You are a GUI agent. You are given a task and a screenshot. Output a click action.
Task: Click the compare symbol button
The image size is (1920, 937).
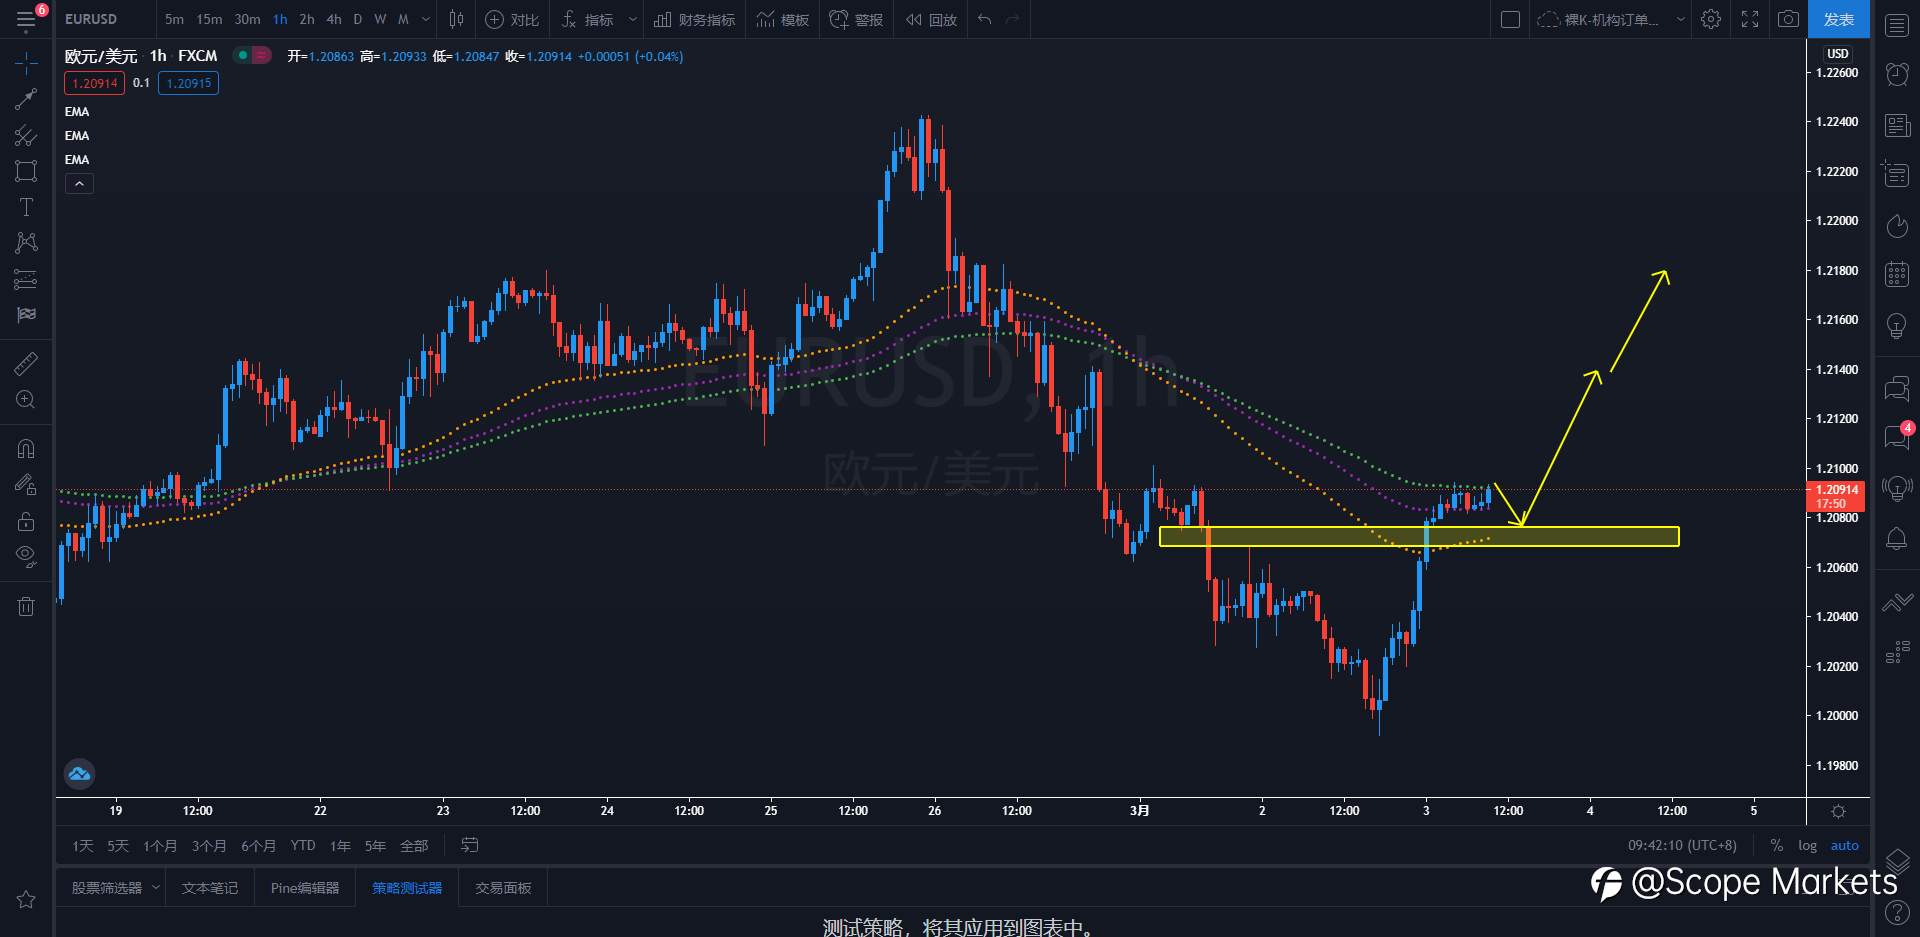coord(512,19)
